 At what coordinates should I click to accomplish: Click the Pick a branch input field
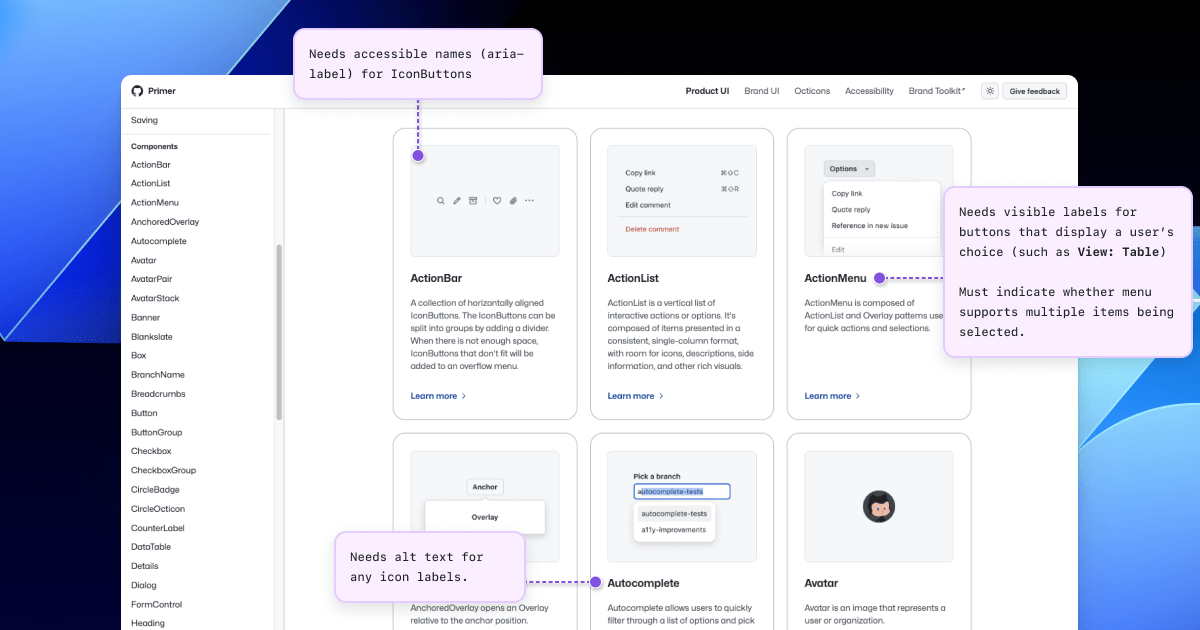(x=682, y=491)
